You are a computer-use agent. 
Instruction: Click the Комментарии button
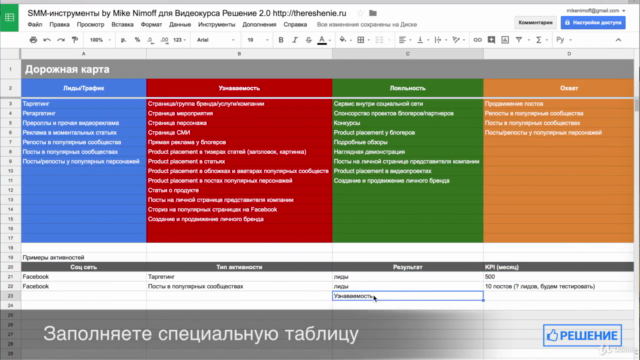coord(535,22)
